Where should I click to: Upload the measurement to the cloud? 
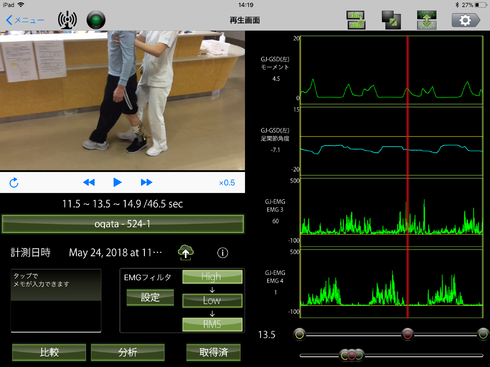coord(186,252)
